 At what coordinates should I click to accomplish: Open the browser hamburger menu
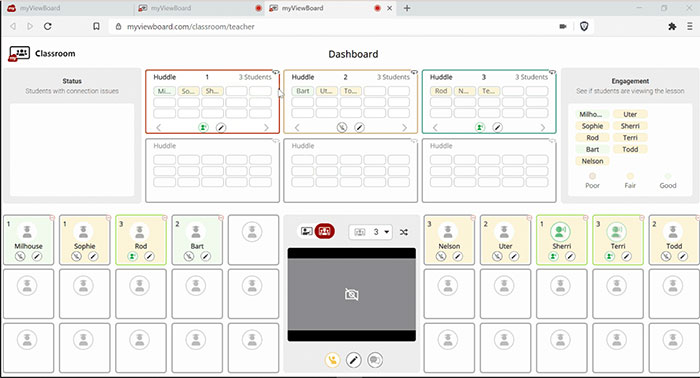click(690, 26)
